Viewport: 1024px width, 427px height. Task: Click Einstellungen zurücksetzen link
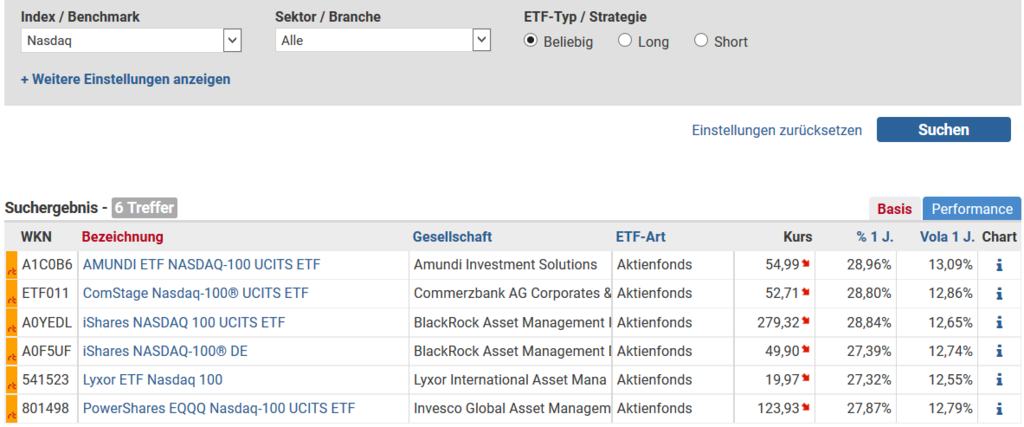(x=776, y=131)
